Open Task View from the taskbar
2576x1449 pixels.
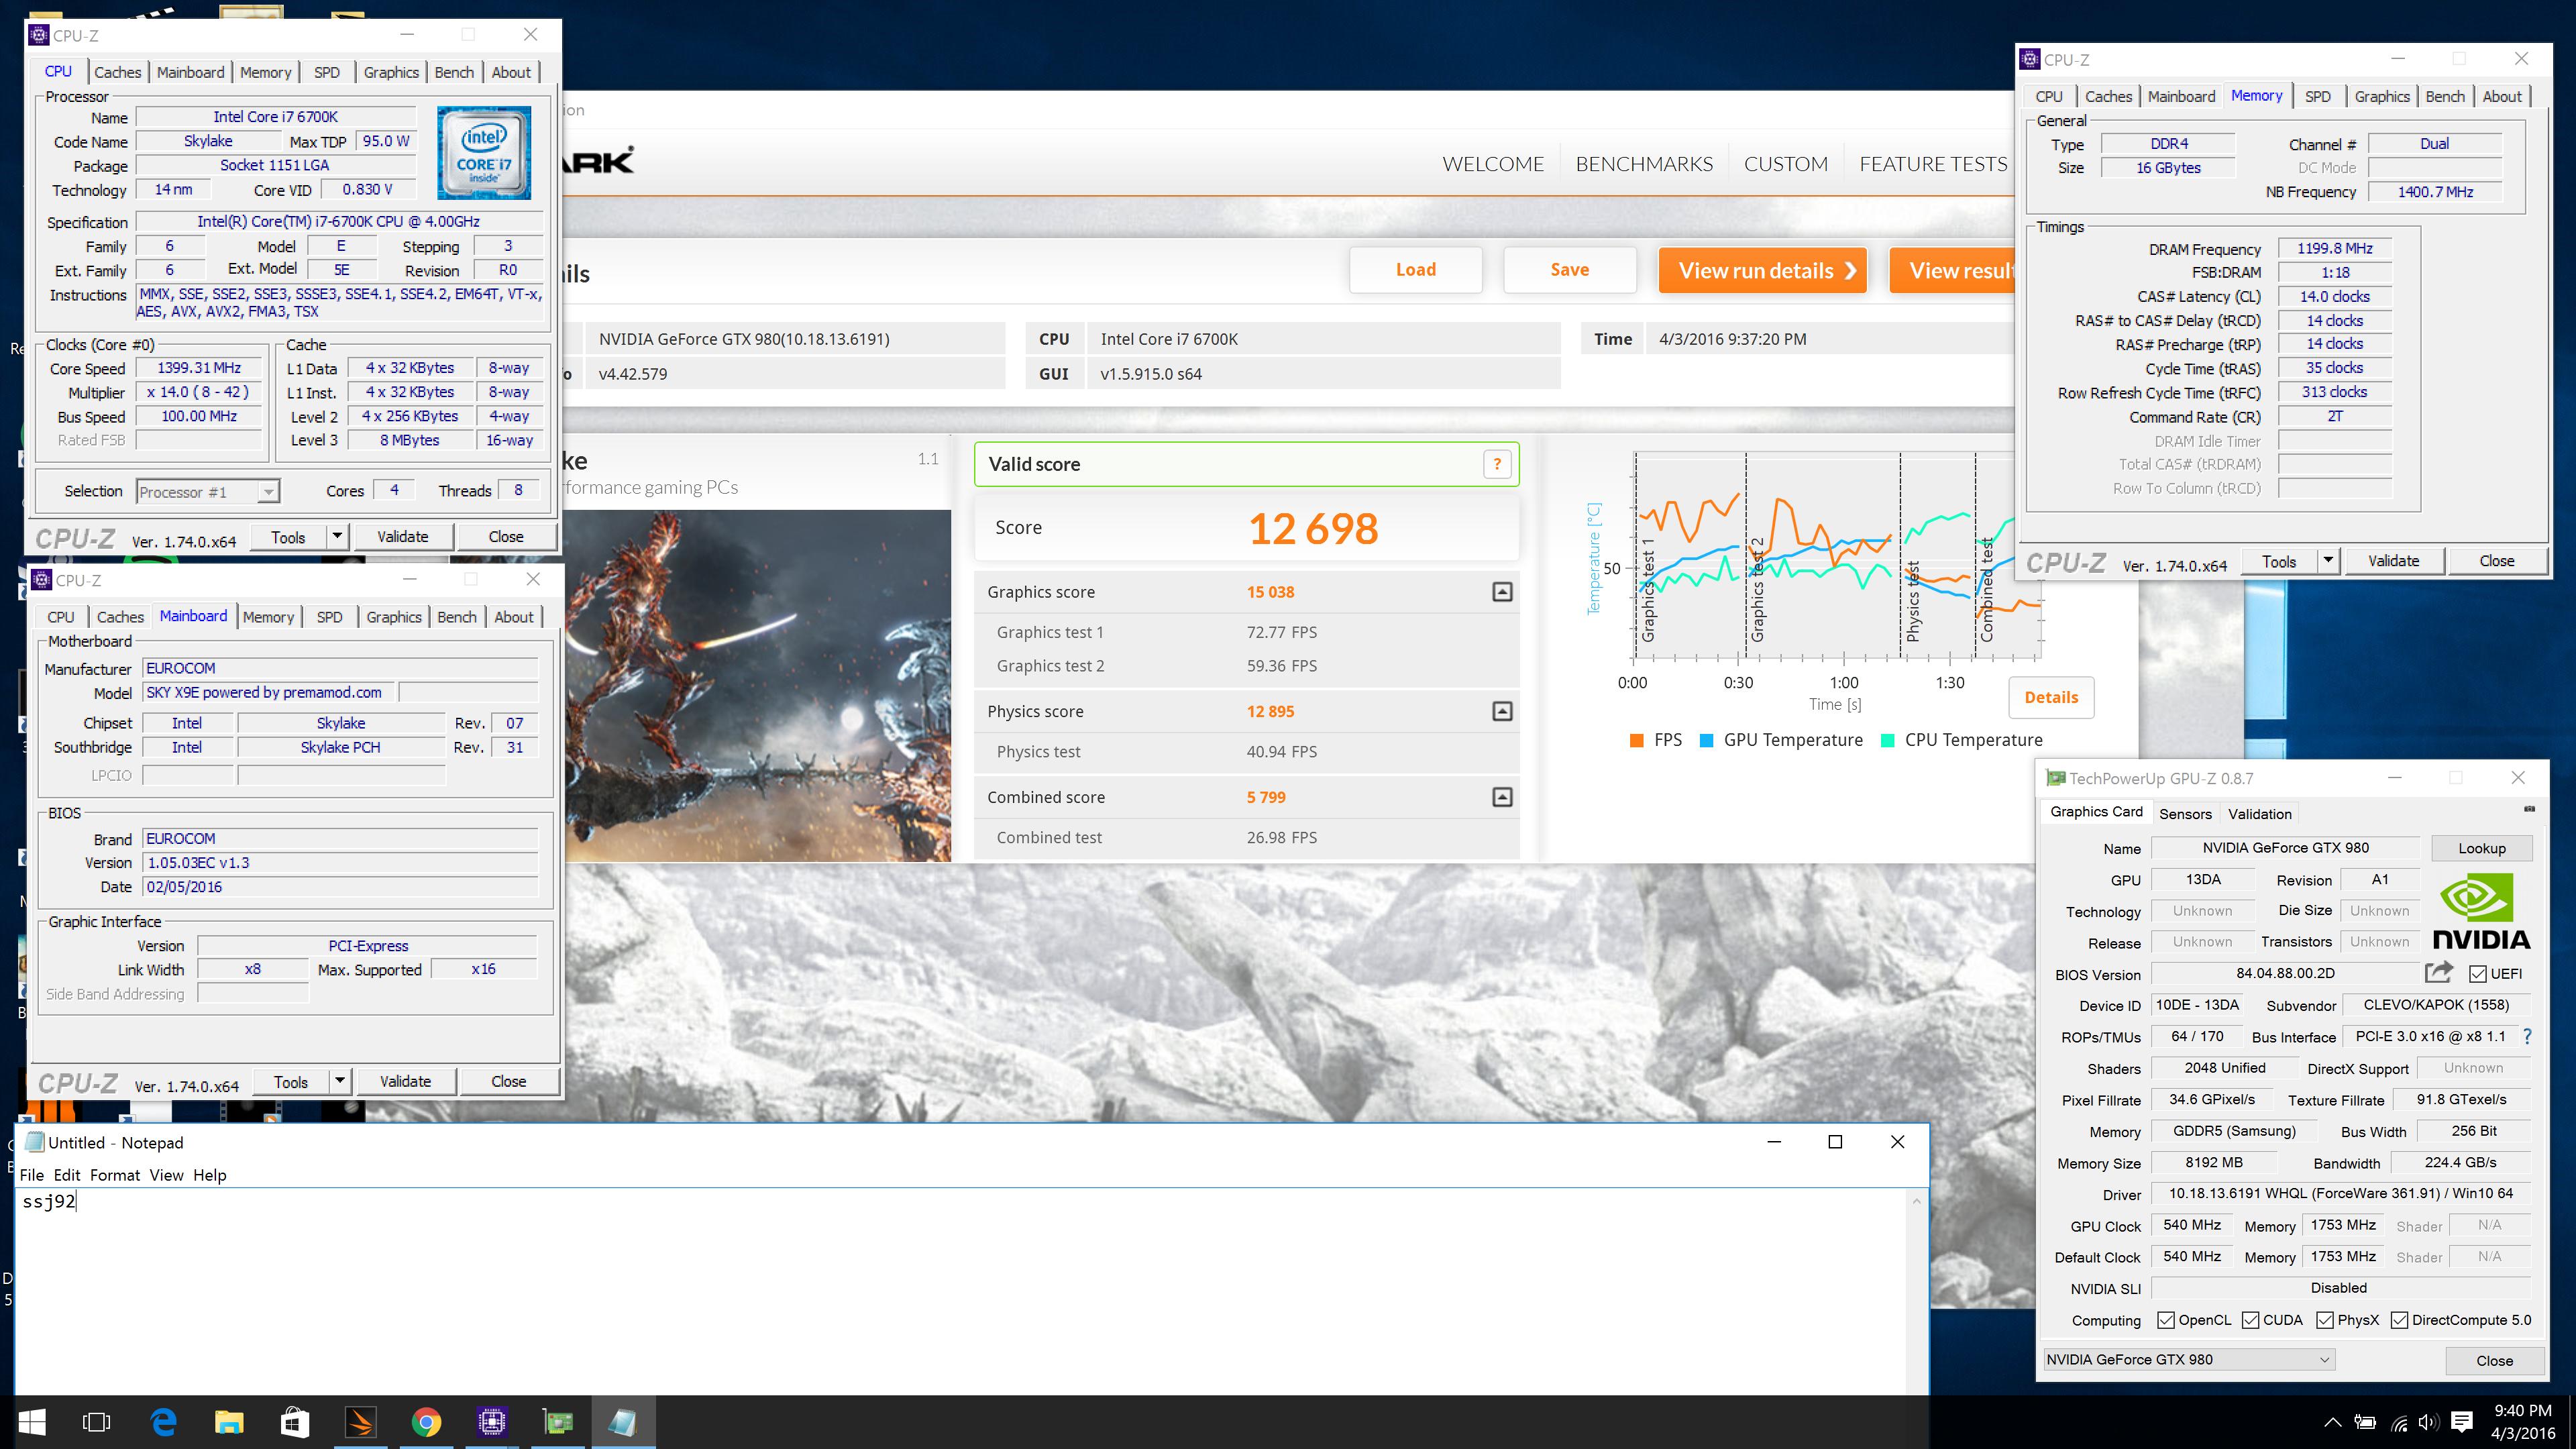[97, 1422]
